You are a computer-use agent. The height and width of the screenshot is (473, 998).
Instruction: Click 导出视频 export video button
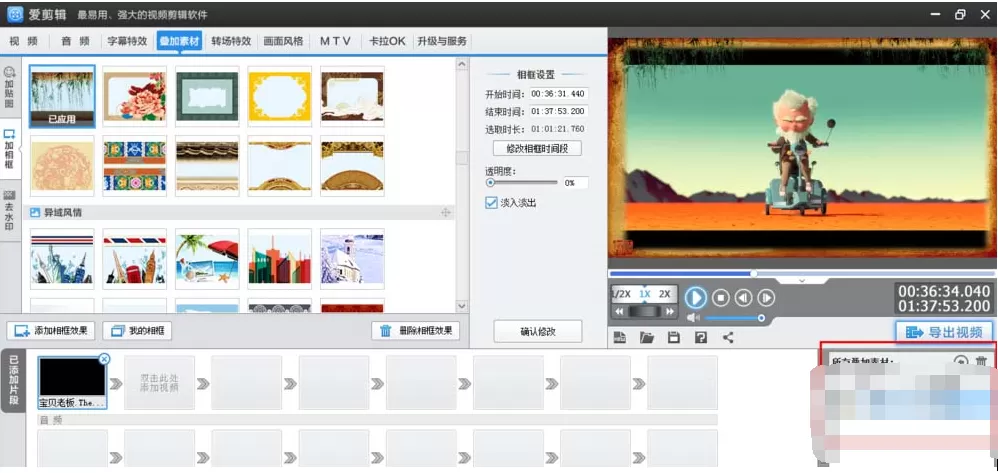(944, 332)
